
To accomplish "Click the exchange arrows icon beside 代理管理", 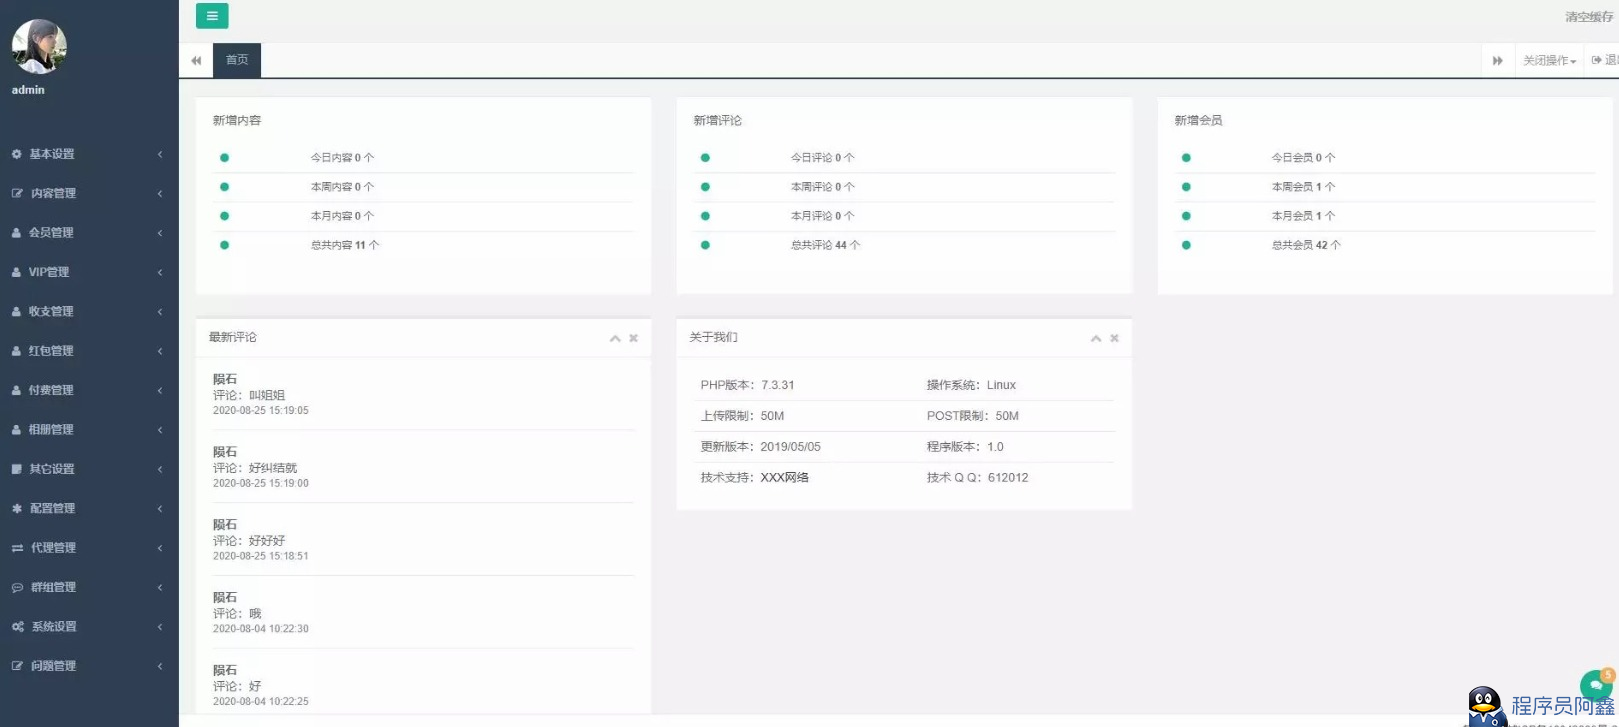I will coord(17,548).
